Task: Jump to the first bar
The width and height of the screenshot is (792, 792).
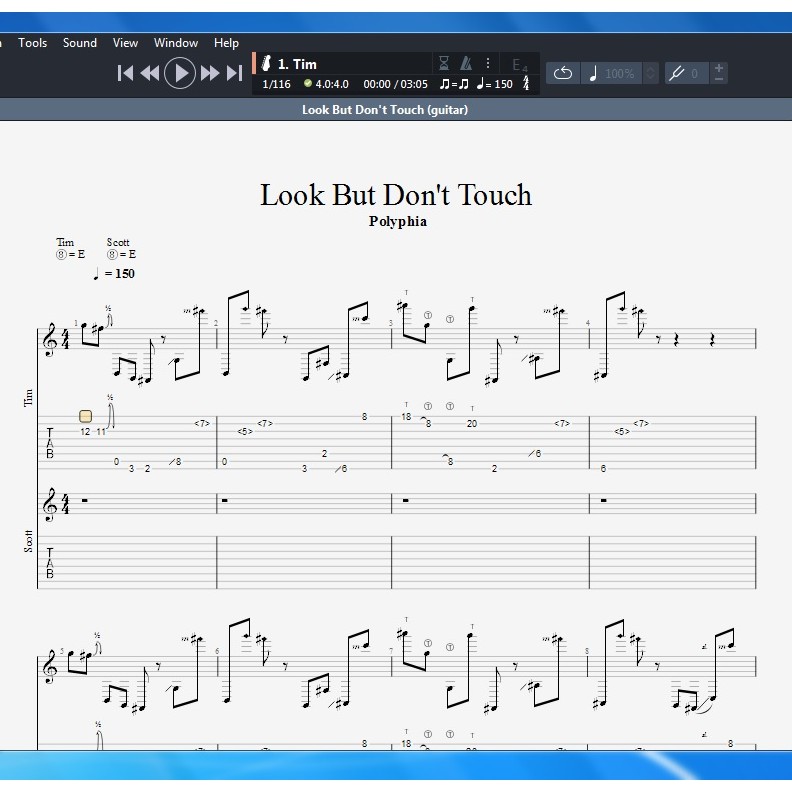Action: pyautogui.click(x=125, y=72)
